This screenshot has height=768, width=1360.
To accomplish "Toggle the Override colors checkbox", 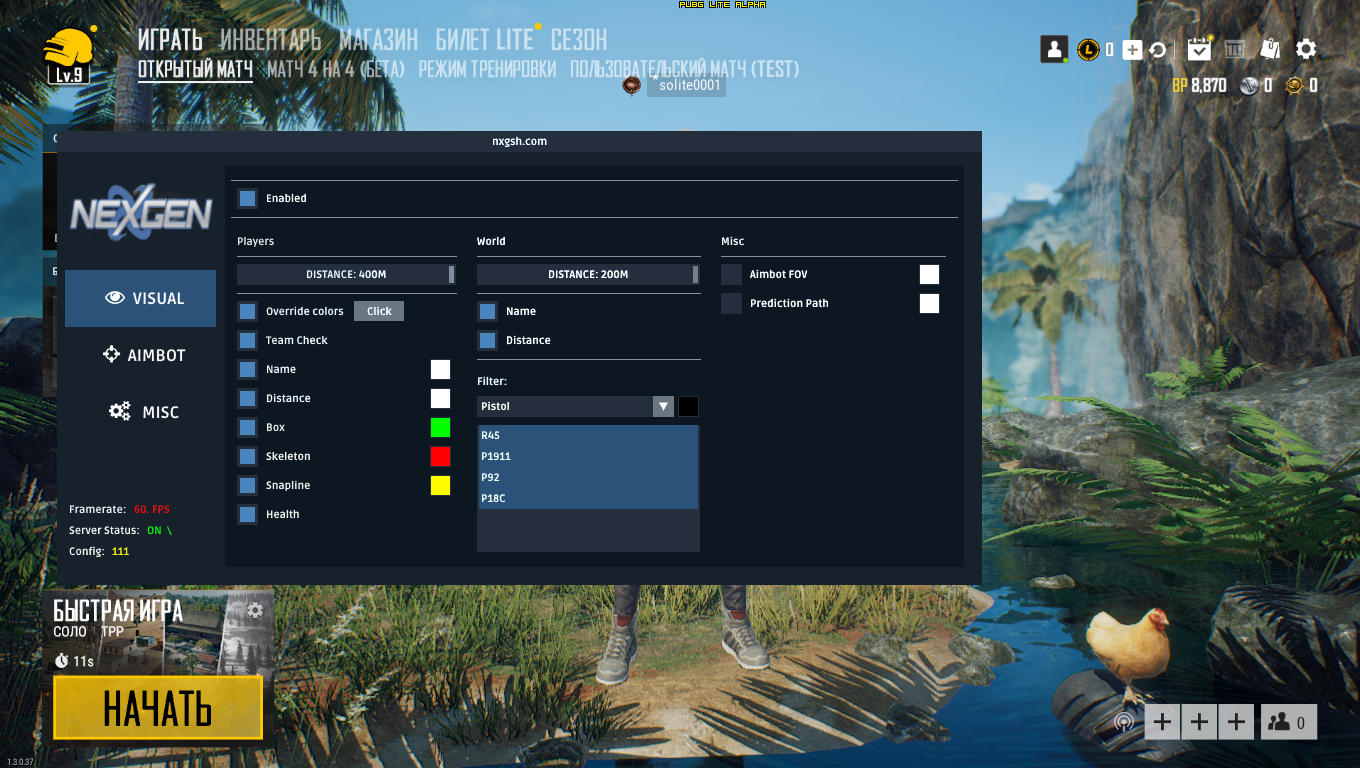I will click(247, 311).
